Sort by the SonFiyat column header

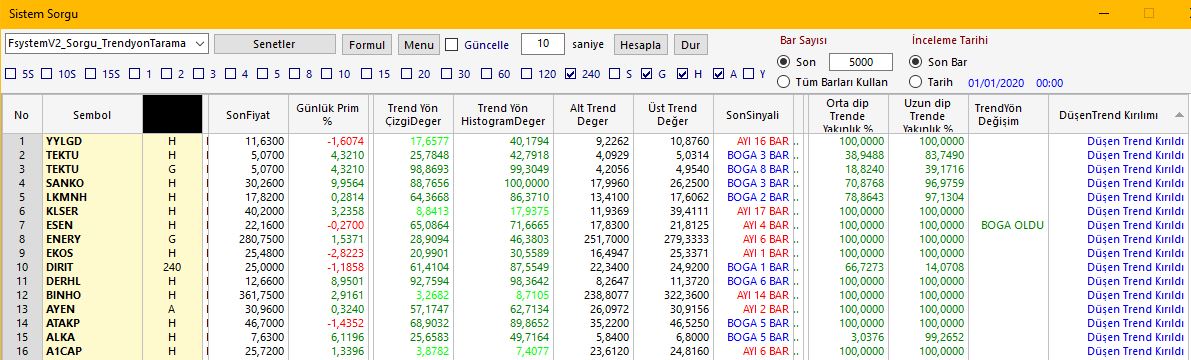tap(248, 115)
